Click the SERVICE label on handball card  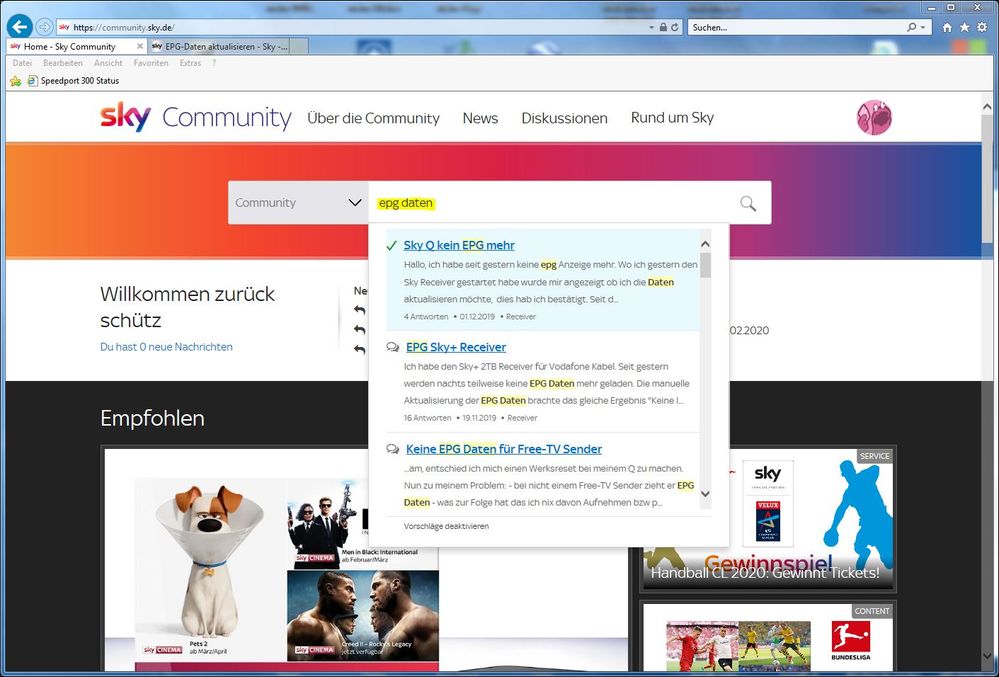874,456
